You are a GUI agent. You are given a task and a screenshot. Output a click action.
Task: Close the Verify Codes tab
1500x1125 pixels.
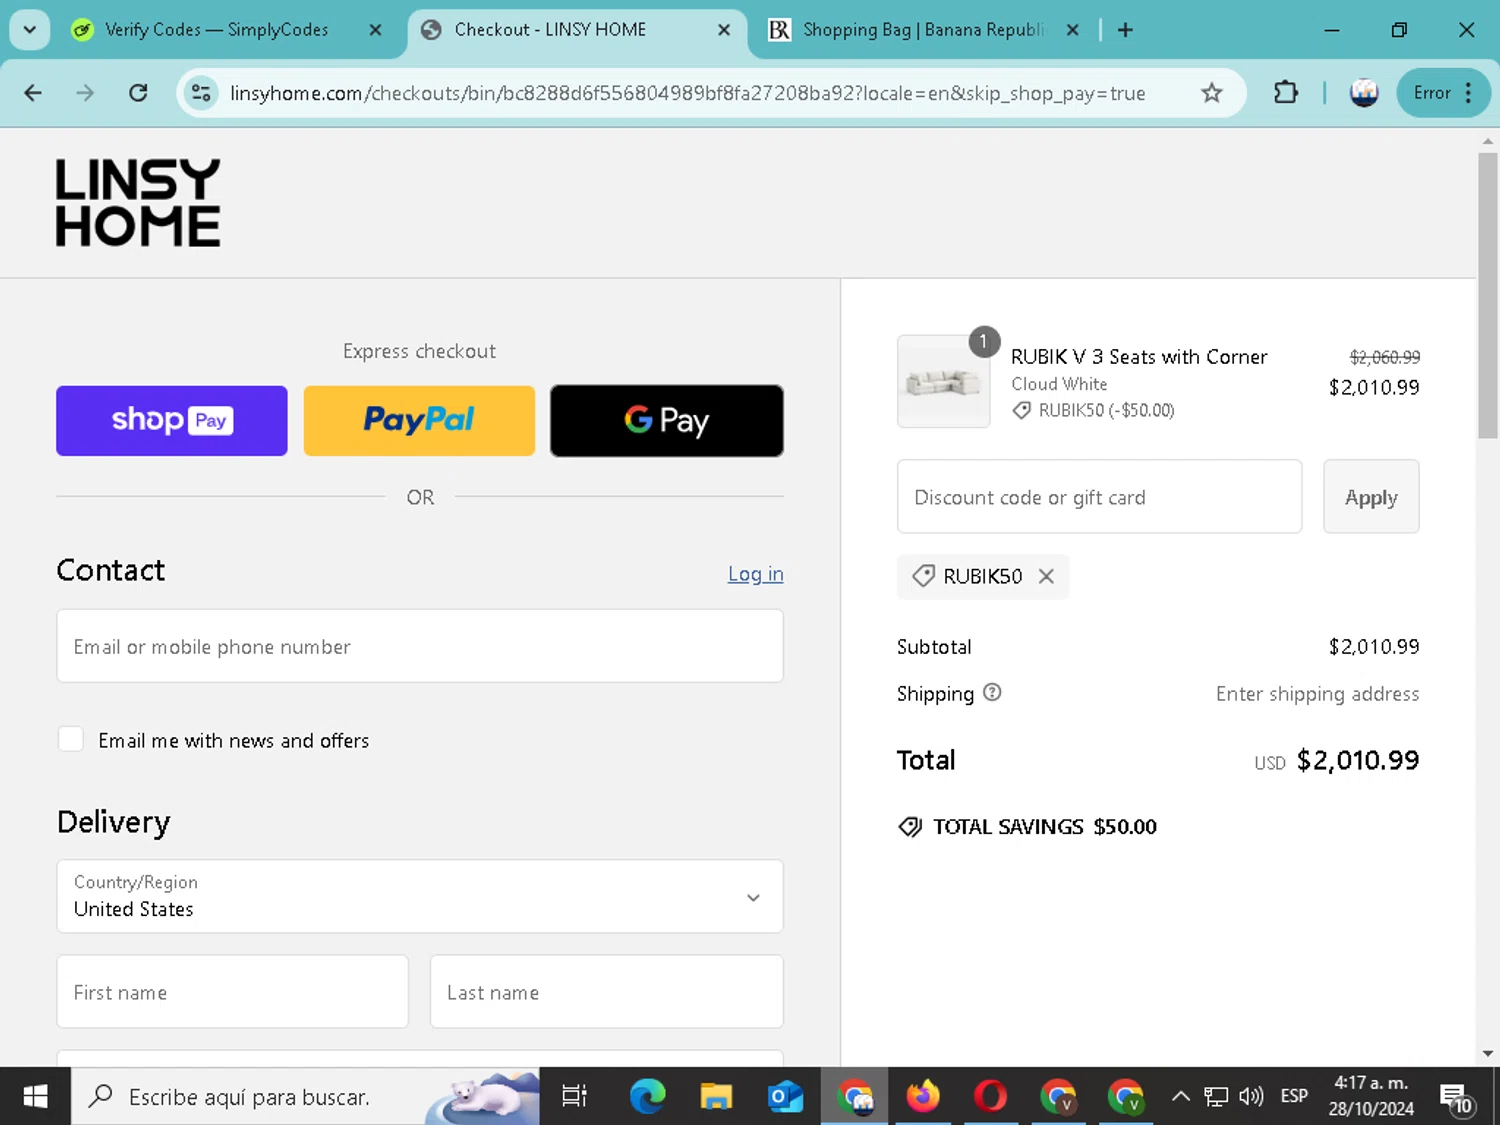(x=375, y=30)
